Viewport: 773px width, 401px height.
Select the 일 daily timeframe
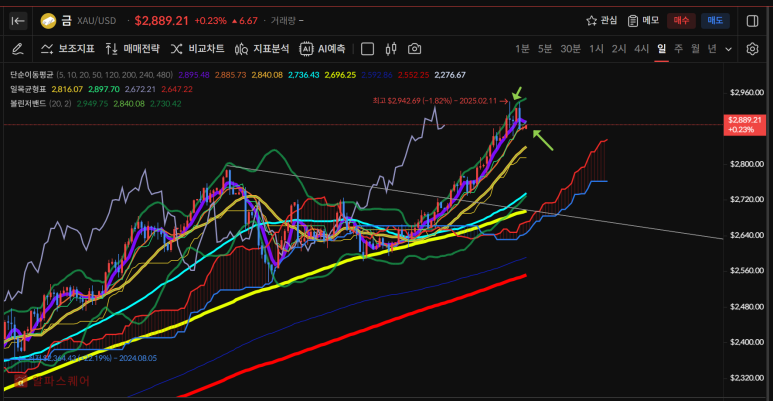coord(662,49)
